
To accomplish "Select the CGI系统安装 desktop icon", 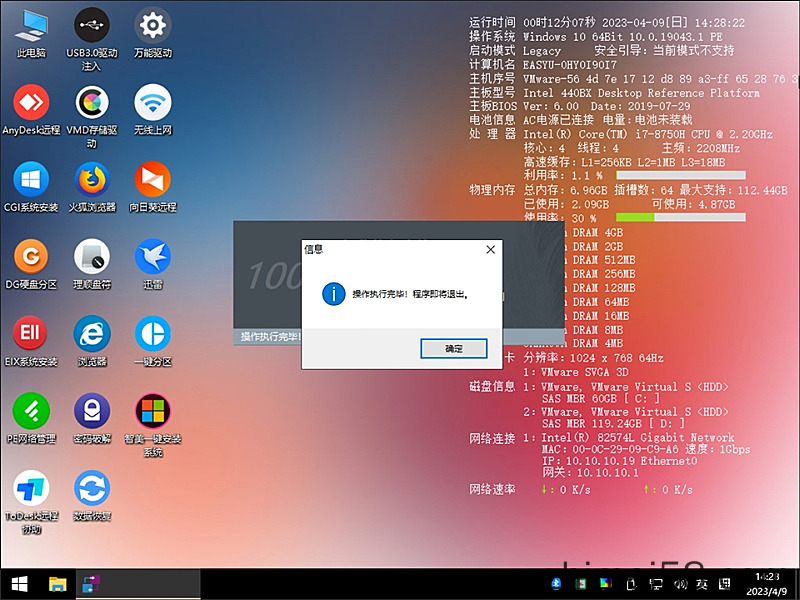I will [31, 187].
